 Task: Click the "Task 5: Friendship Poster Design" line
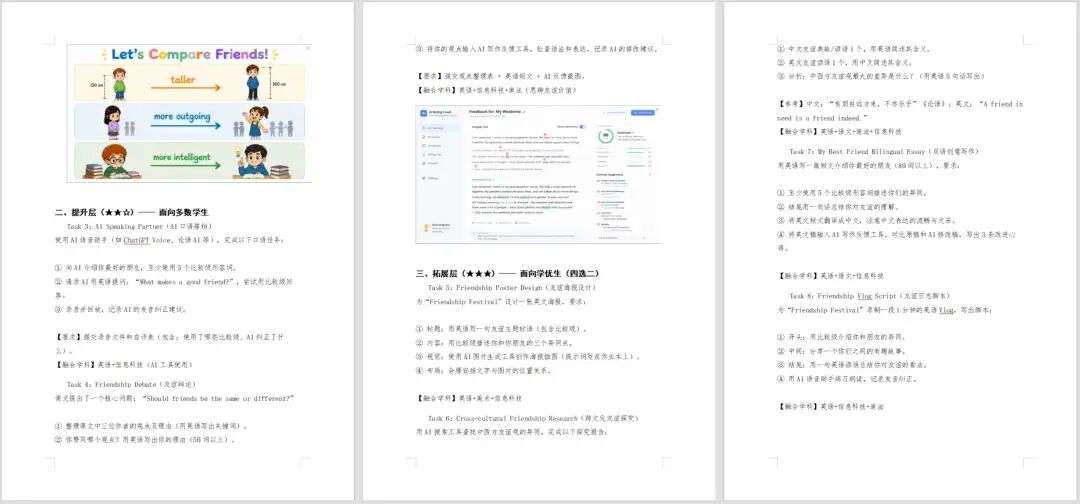(512, 287)
